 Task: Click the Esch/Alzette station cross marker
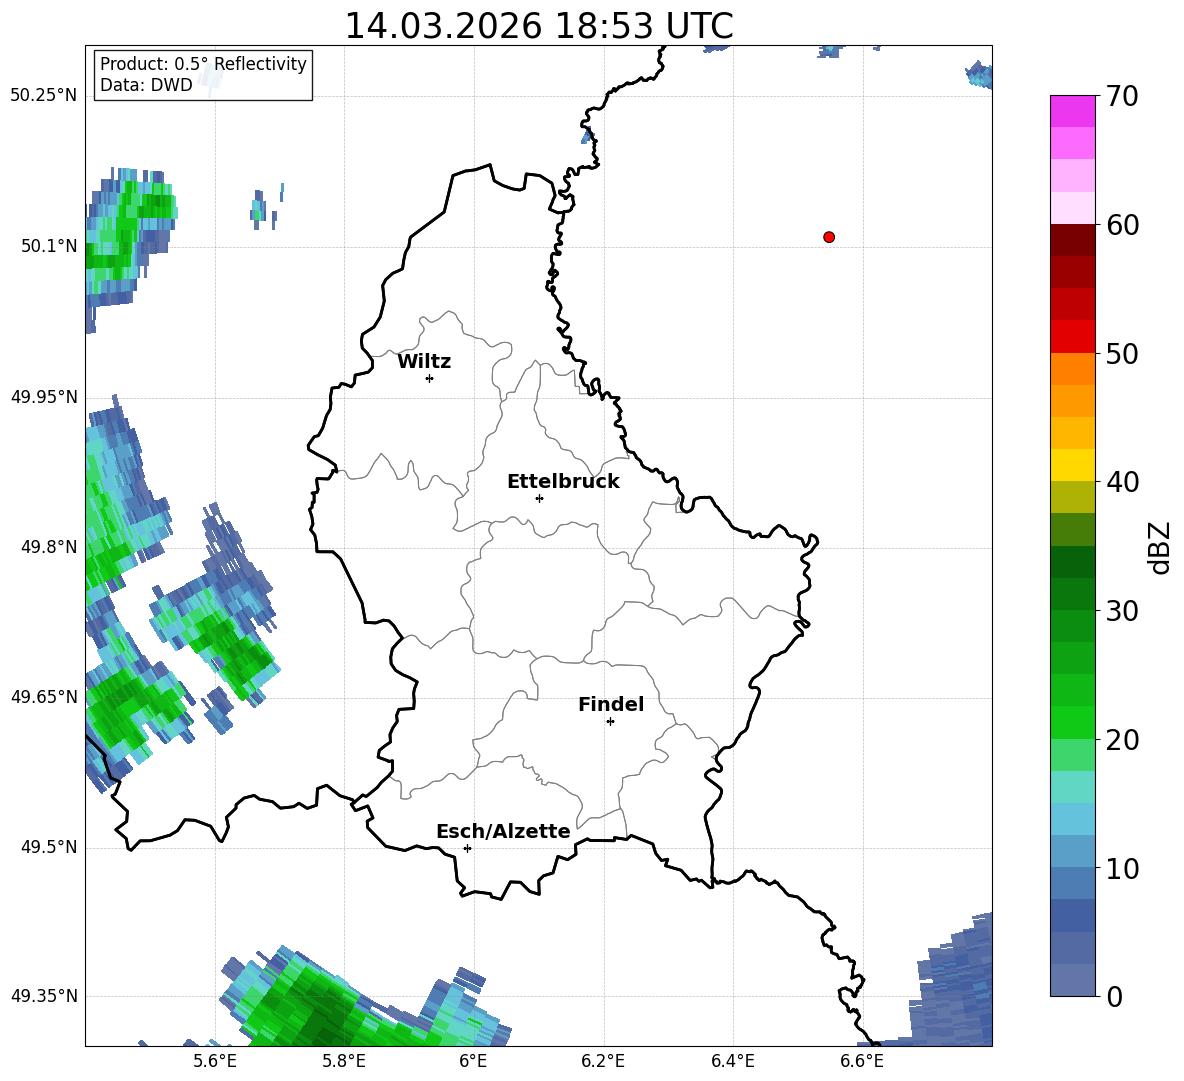pyautogui.click(x=467, y=848)
